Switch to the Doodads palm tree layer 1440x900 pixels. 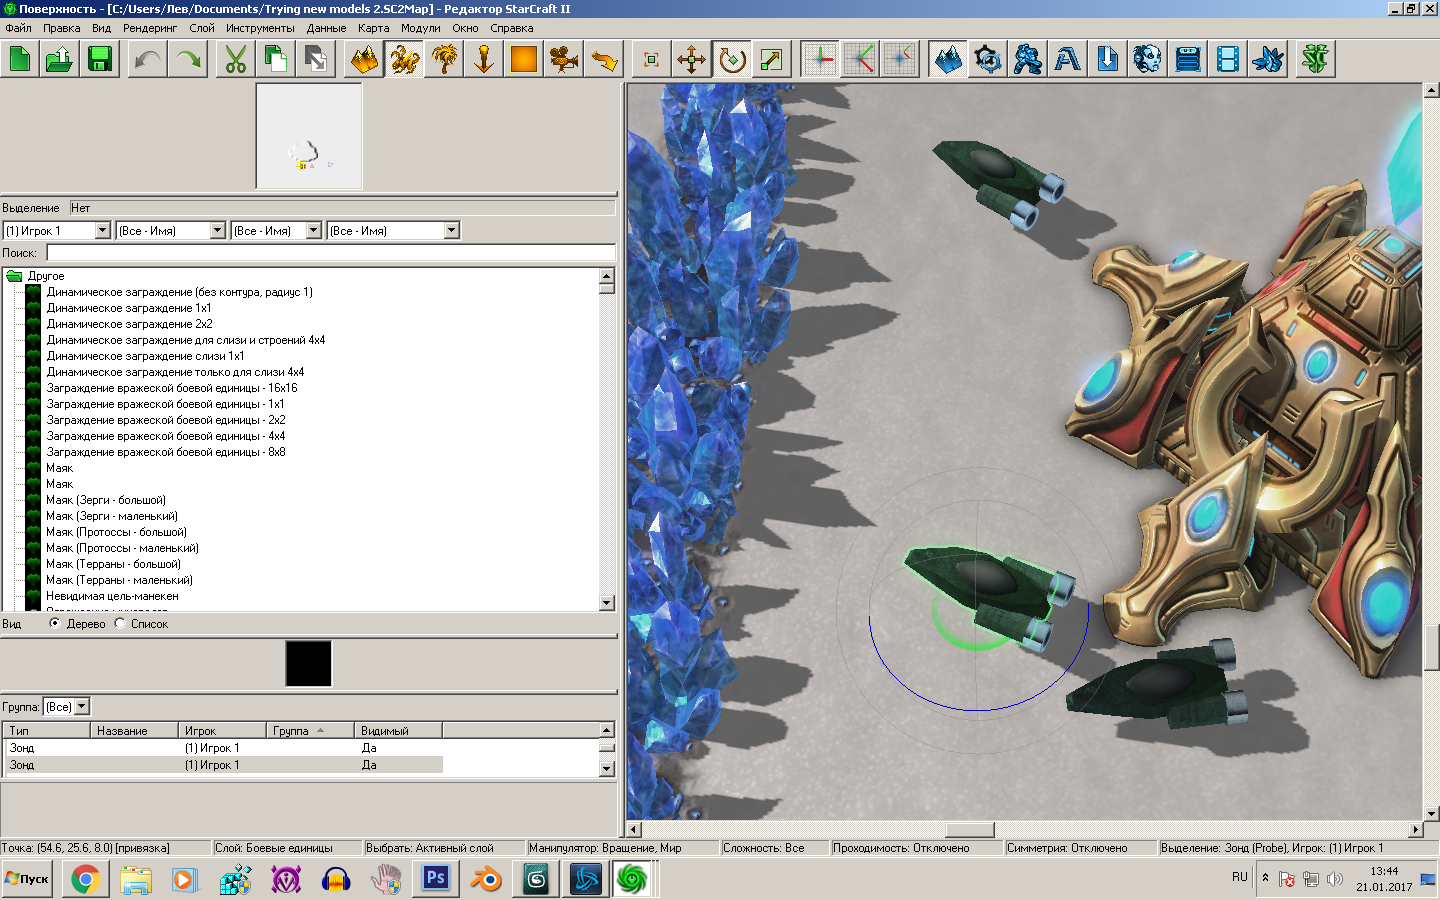pyautogui.click(x=444, y=60)
